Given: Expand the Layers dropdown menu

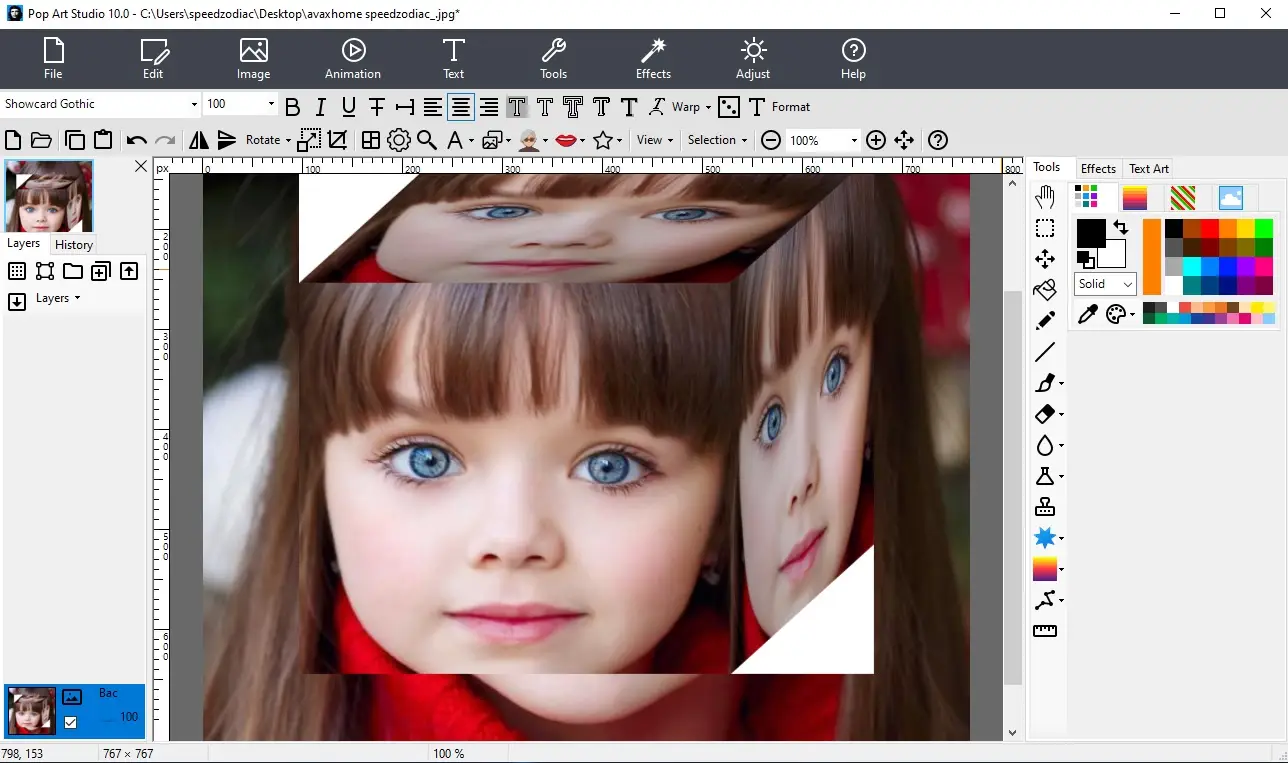Looking at the screenshot, I should [x=58, y=298].
